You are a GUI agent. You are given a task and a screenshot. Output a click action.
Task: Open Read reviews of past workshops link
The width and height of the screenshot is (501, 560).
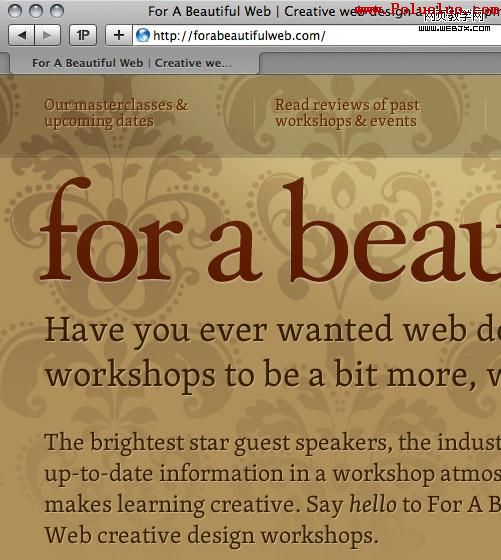click(x=347, y=113)
